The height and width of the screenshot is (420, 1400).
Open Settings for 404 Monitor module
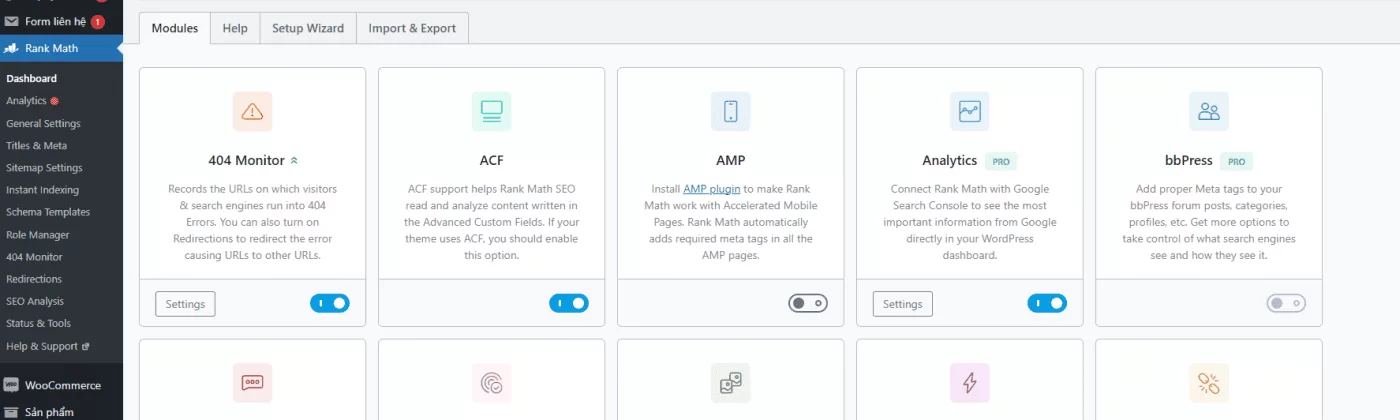[185, 304]
